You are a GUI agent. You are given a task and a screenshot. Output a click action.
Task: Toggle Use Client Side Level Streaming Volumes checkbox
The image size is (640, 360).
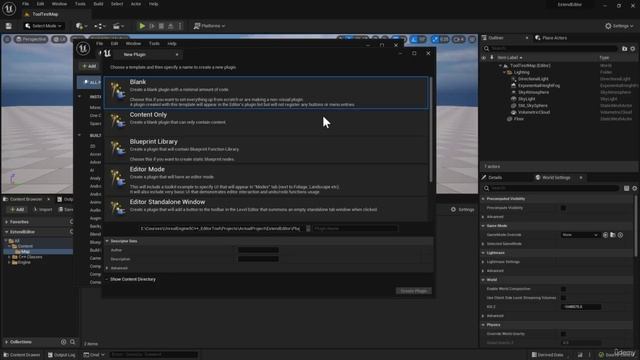tap(563, 298)
